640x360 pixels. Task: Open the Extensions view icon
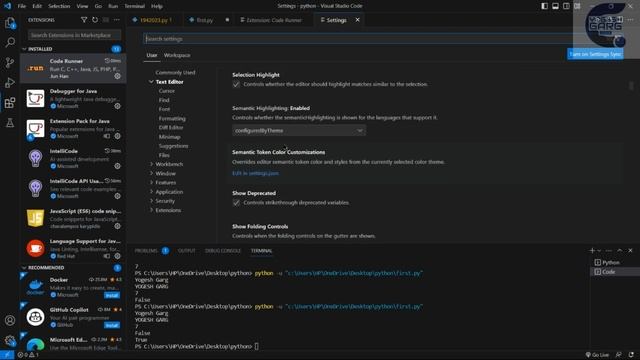pyautogui.click(x=10, y=102)
